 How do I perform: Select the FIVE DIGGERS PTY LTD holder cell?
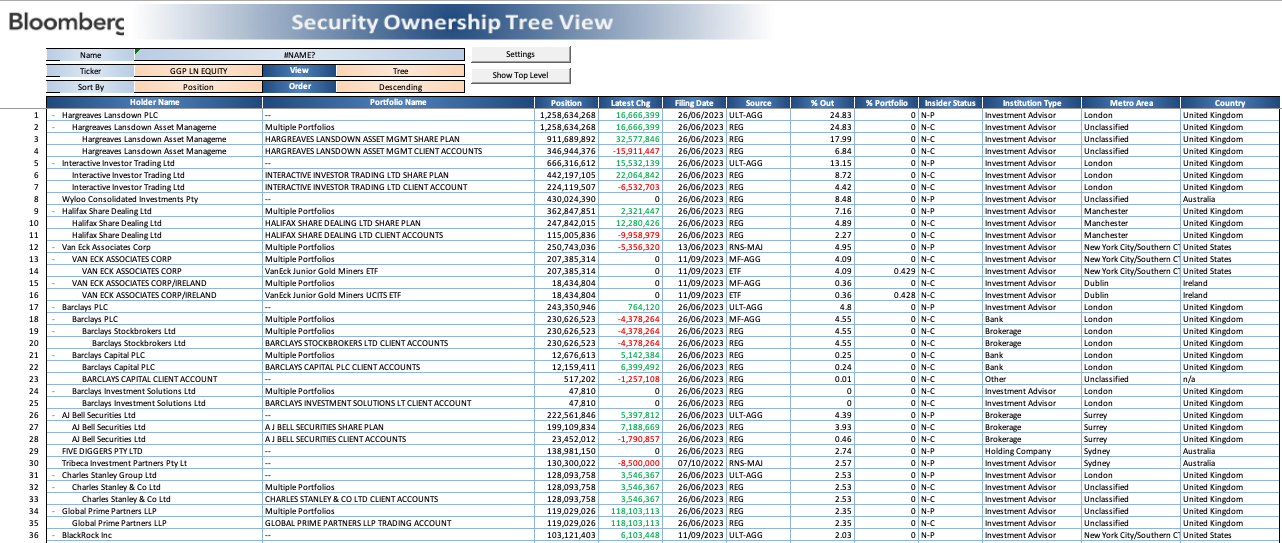click(155, 451)
